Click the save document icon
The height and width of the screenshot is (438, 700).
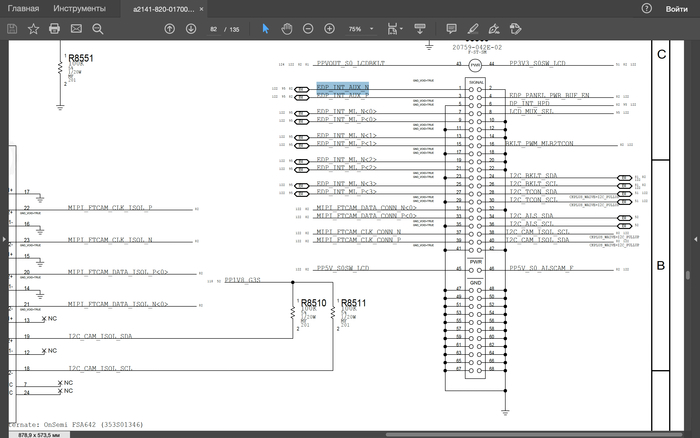pos(11,28)
